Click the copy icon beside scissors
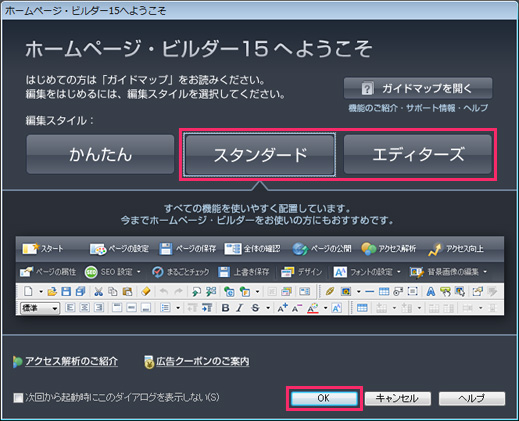The width and height of the screenshot is (519, 421). tap(113, 292)
